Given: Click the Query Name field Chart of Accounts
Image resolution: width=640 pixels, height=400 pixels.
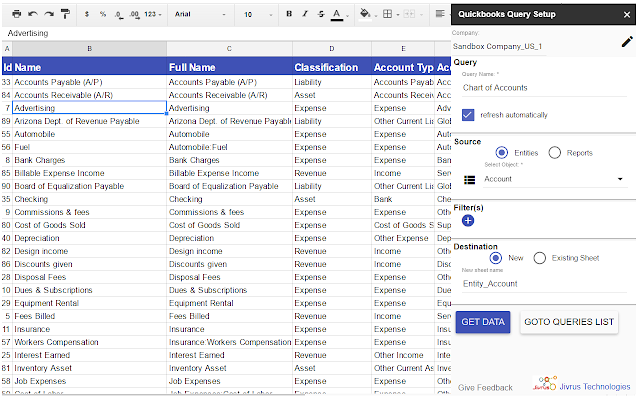Looking at the screenshot, I should pyautogui.click(x=544, y=88).
